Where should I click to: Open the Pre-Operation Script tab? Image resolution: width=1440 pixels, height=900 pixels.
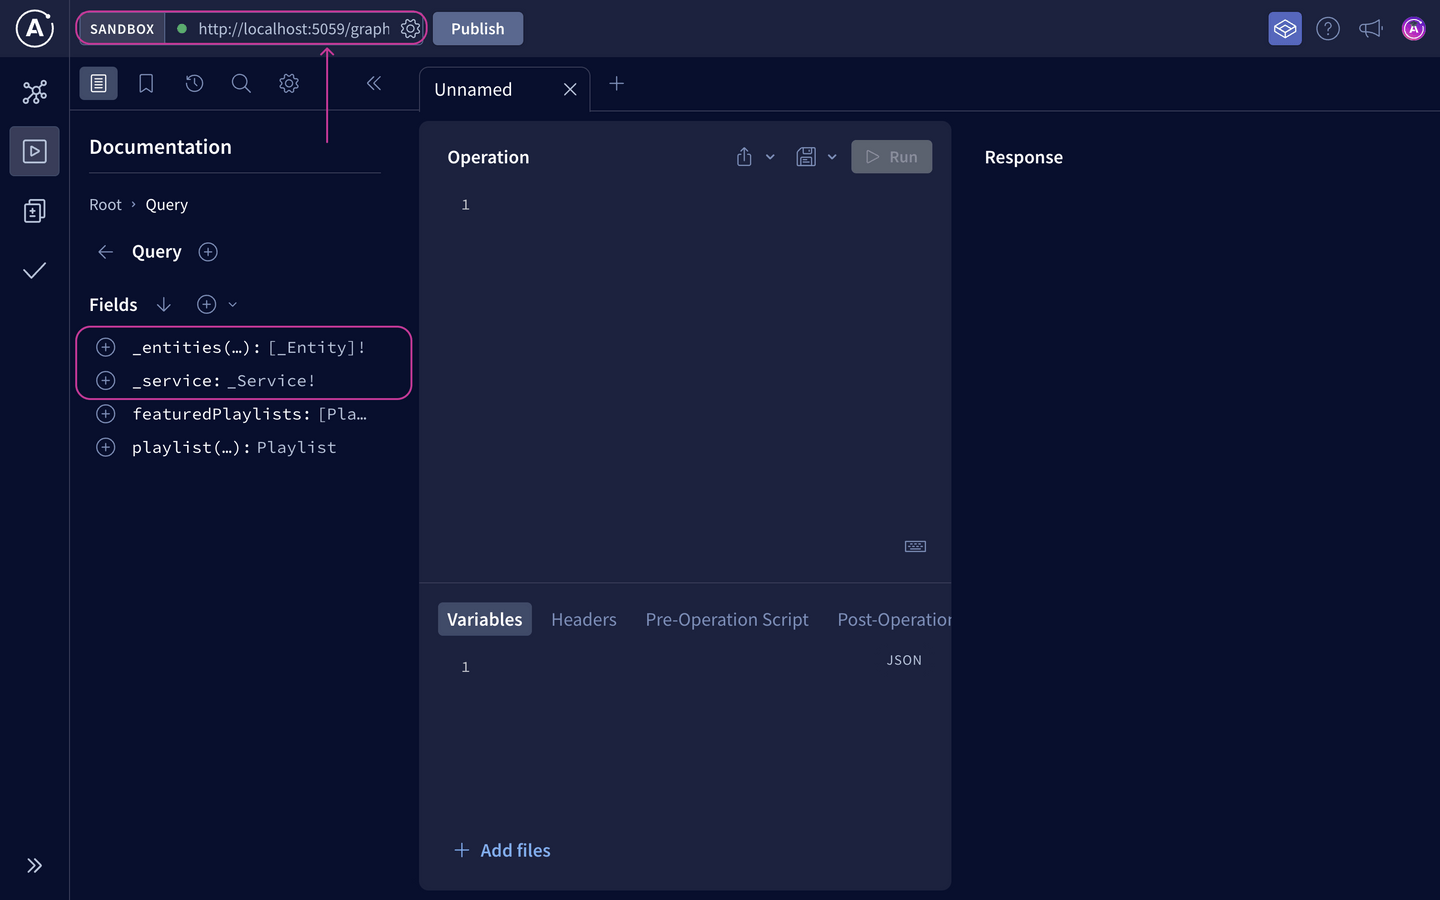(x=727, y=619)
